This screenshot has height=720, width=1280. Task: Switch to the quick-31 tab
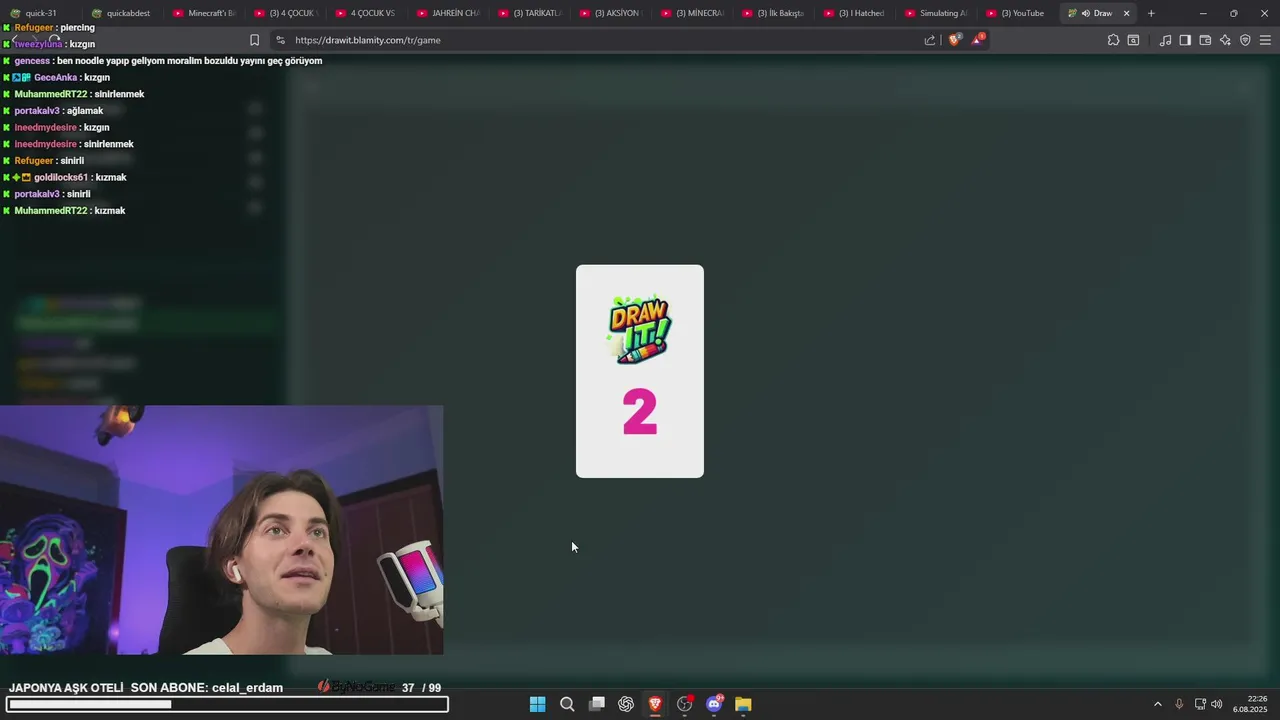click(40, 13)
